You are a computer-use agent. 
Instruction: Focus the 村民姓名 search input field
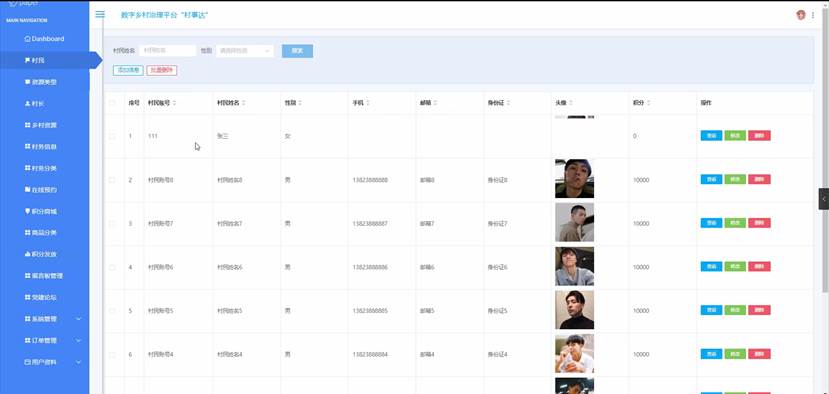(x=168, y=51)
